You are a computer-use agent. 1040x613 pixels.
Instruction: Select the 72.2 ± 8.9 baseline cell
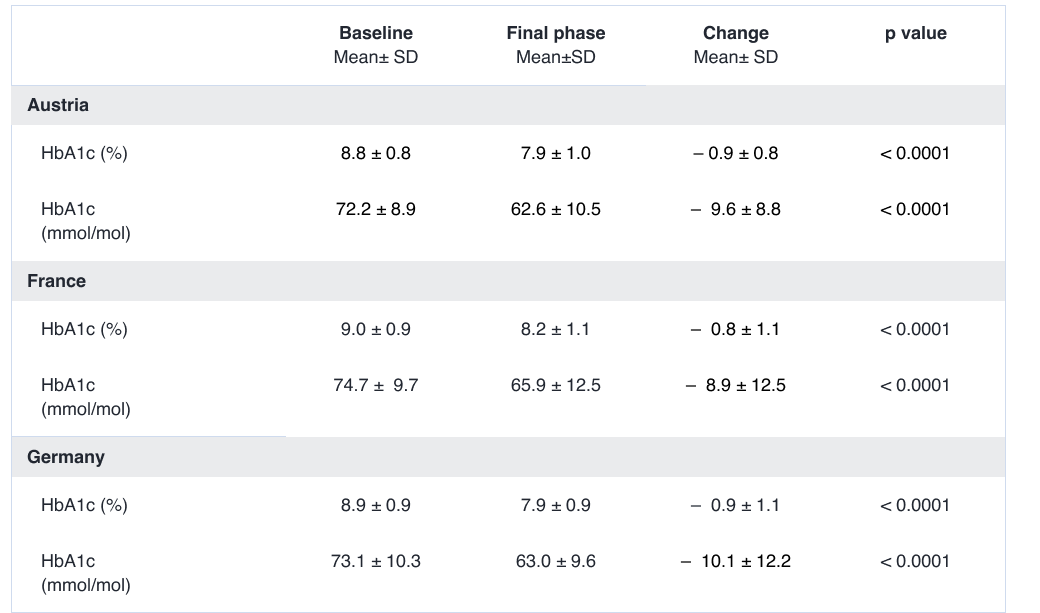pos(375,209)
